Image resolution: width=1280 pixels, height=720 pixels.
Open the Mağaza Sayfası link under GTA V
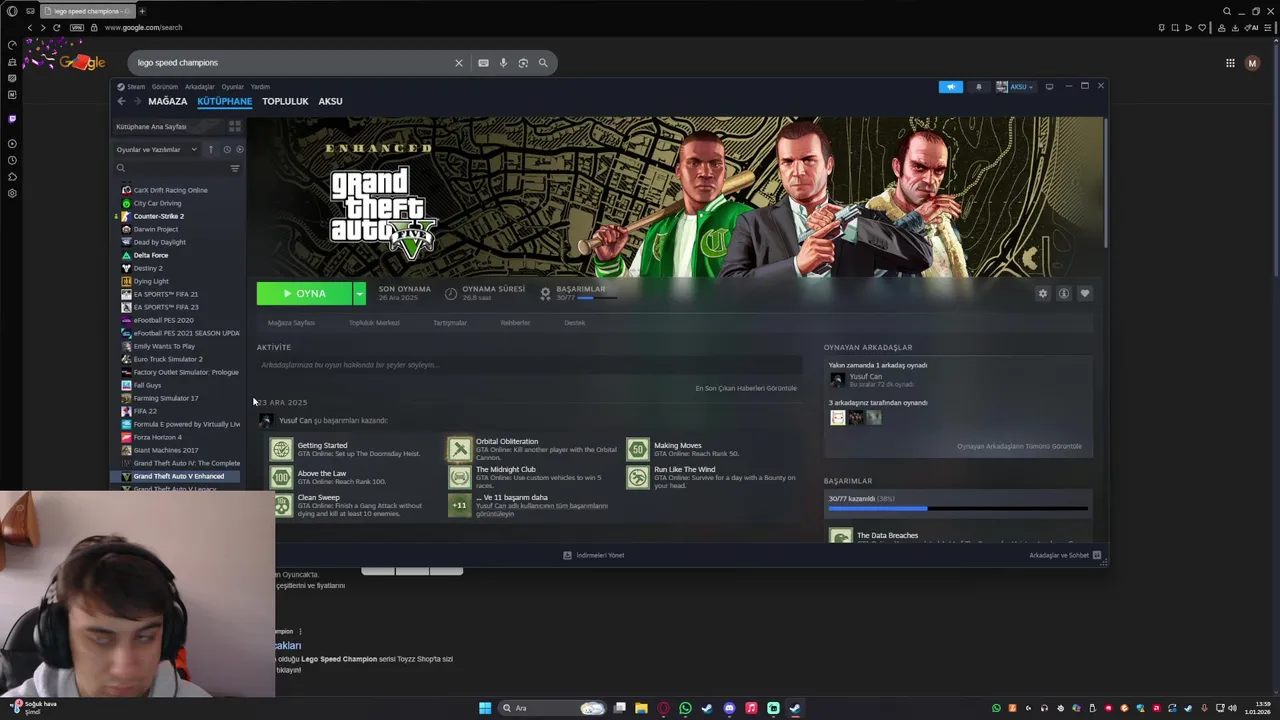[x=291, y=323]
